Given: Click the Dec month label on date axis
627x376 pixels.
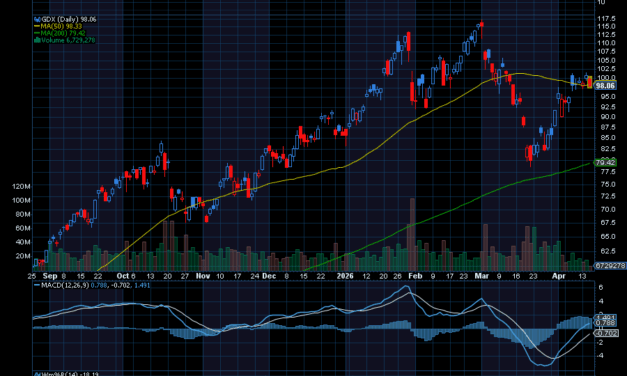Looking at the screenshot, I should [269, 276].
